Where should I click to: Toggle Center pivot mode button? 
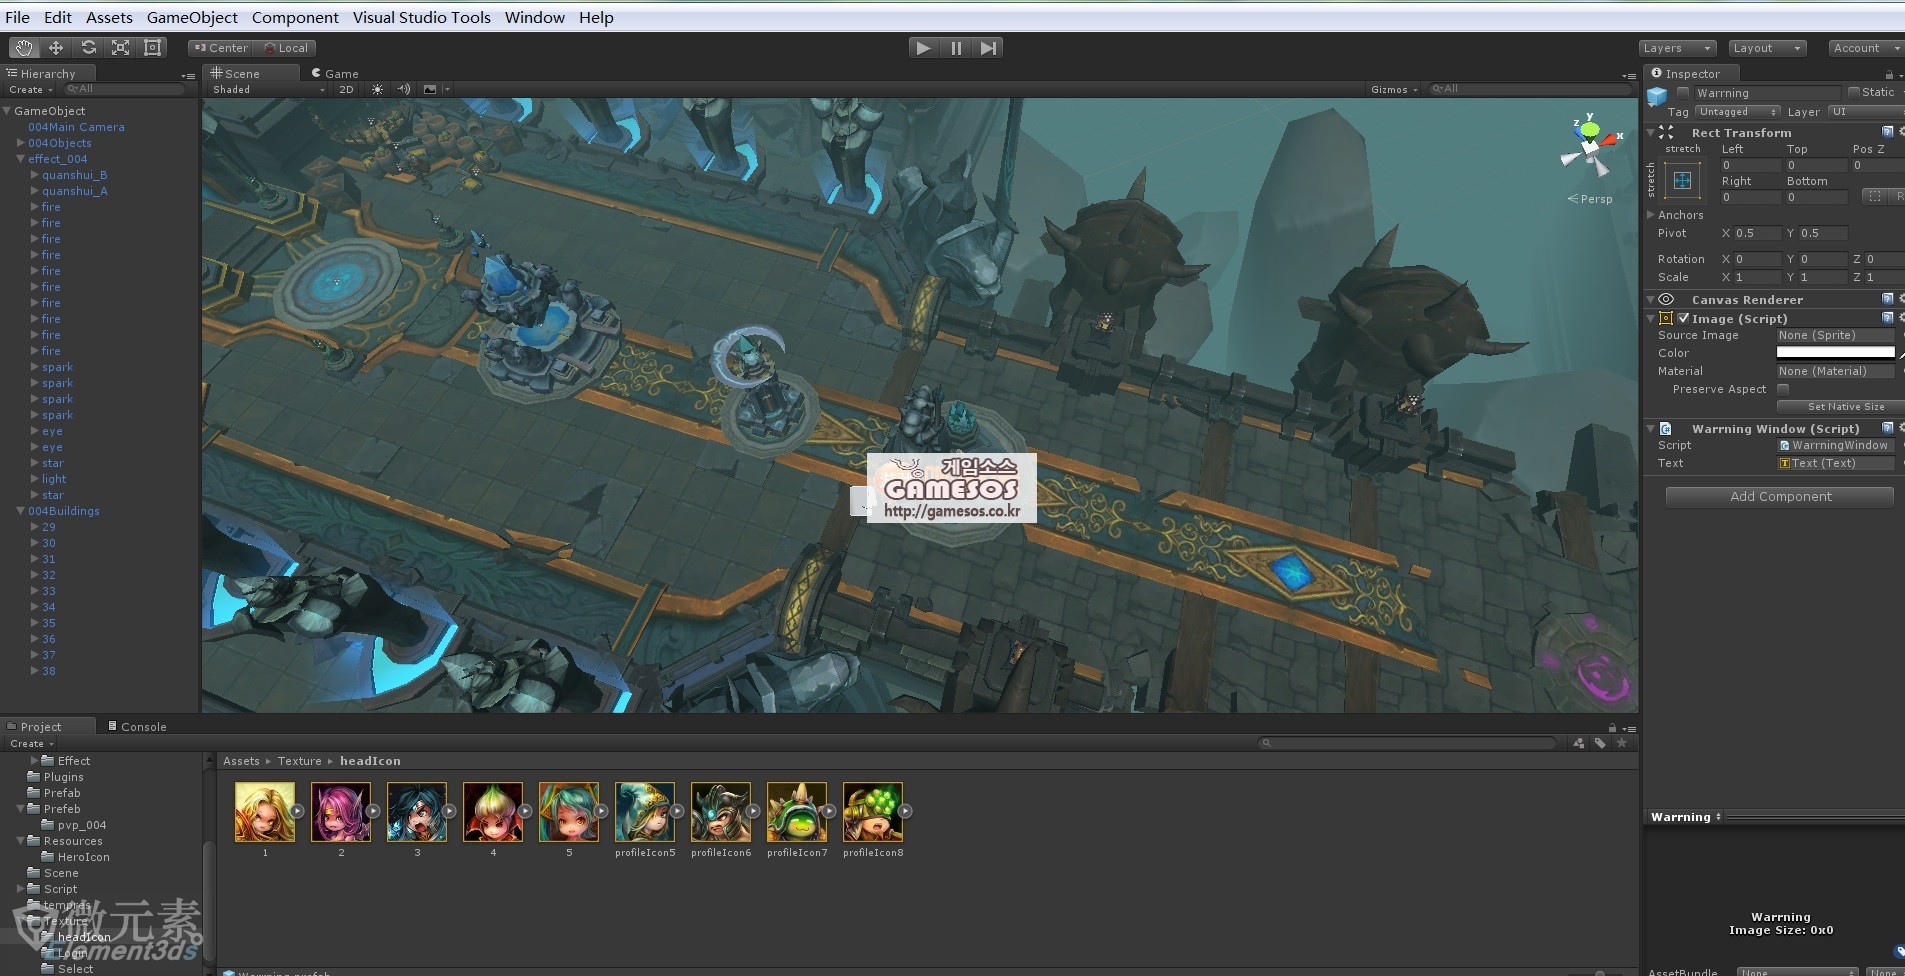point(220,48)
